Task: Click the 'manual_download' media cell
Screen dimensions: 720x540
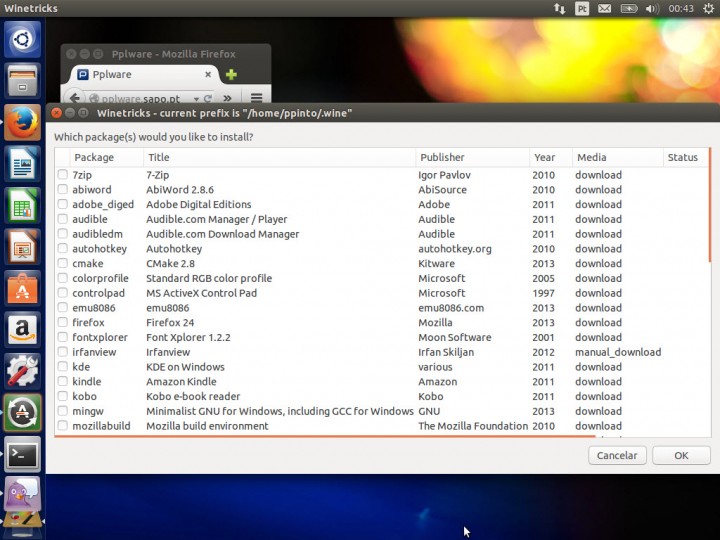Action: (618, 352)
